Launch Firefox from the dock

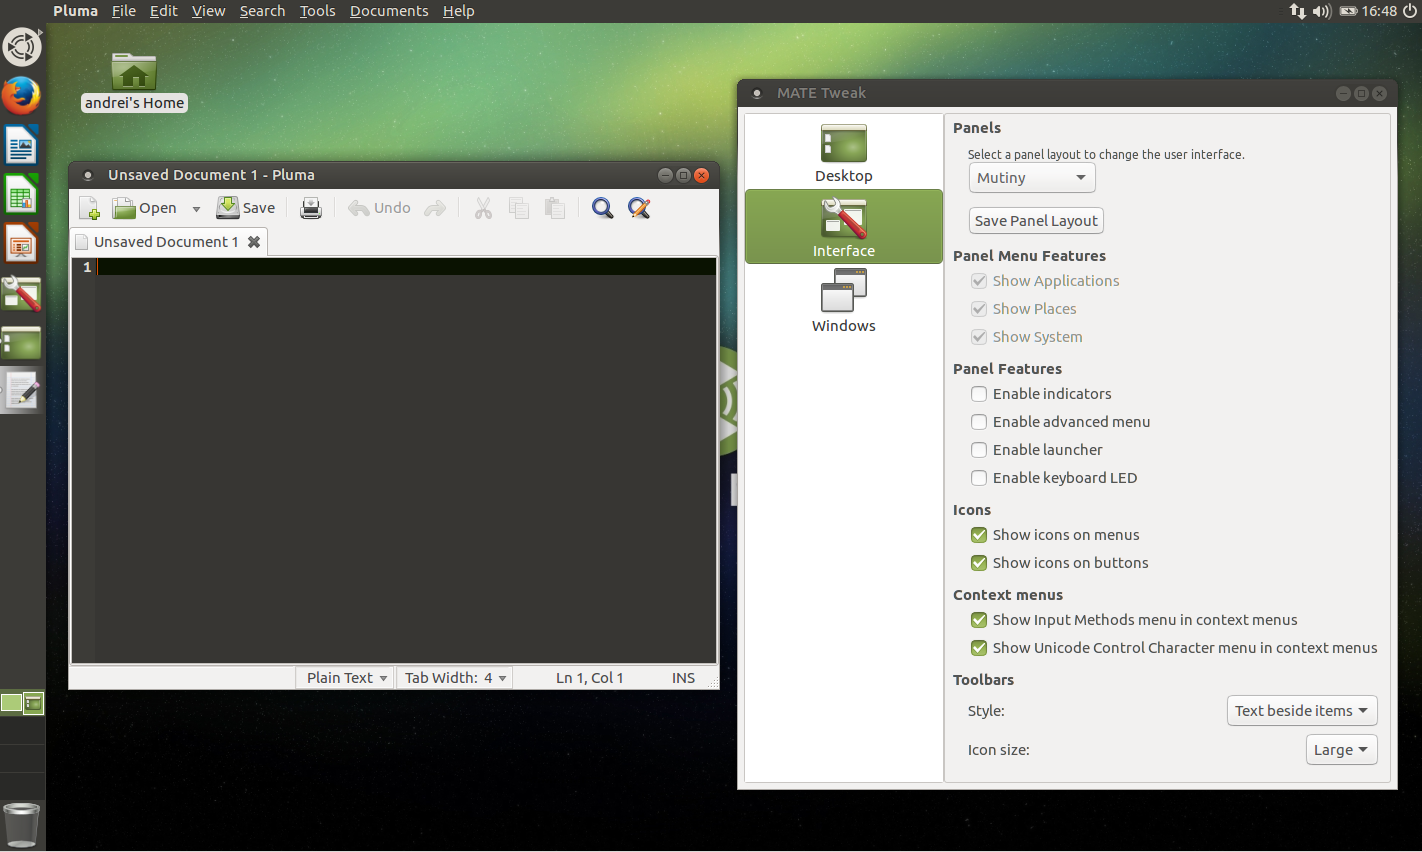coord(21,96)
